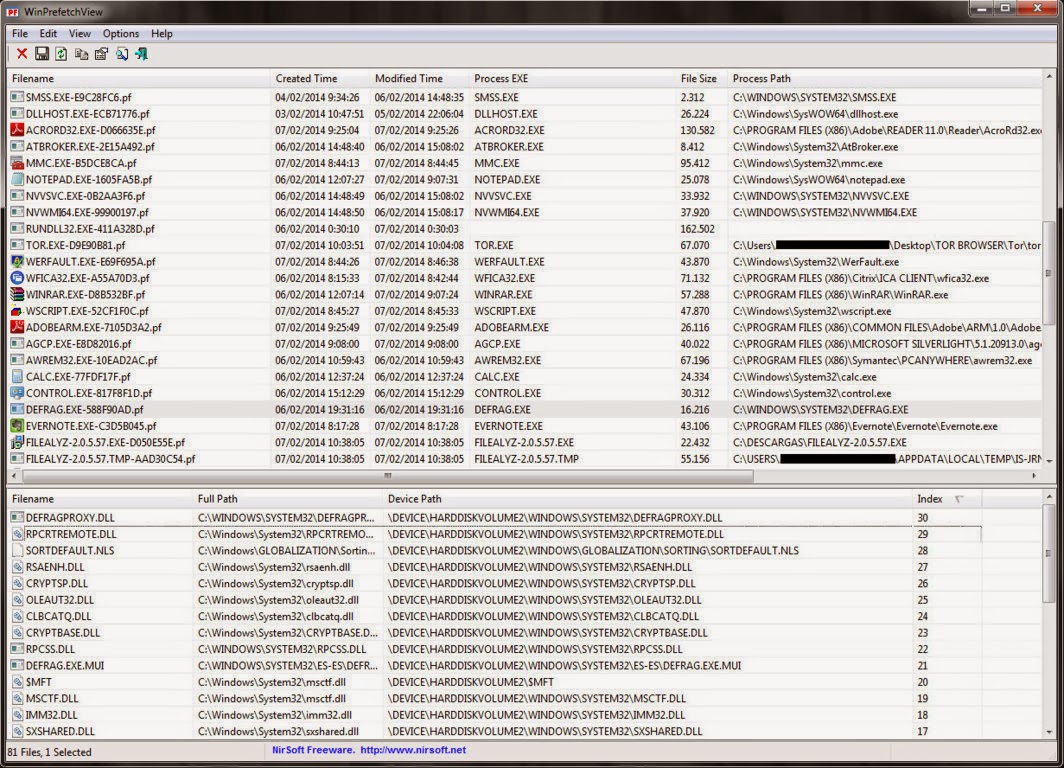Click the upper list scroll down arrow

(x=1048, y=461)
